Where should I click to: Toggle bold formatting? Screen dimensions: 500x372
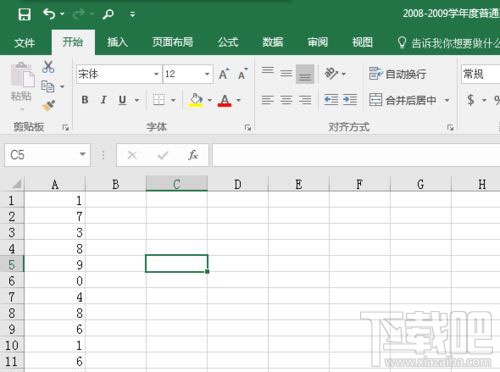[85, 100]
